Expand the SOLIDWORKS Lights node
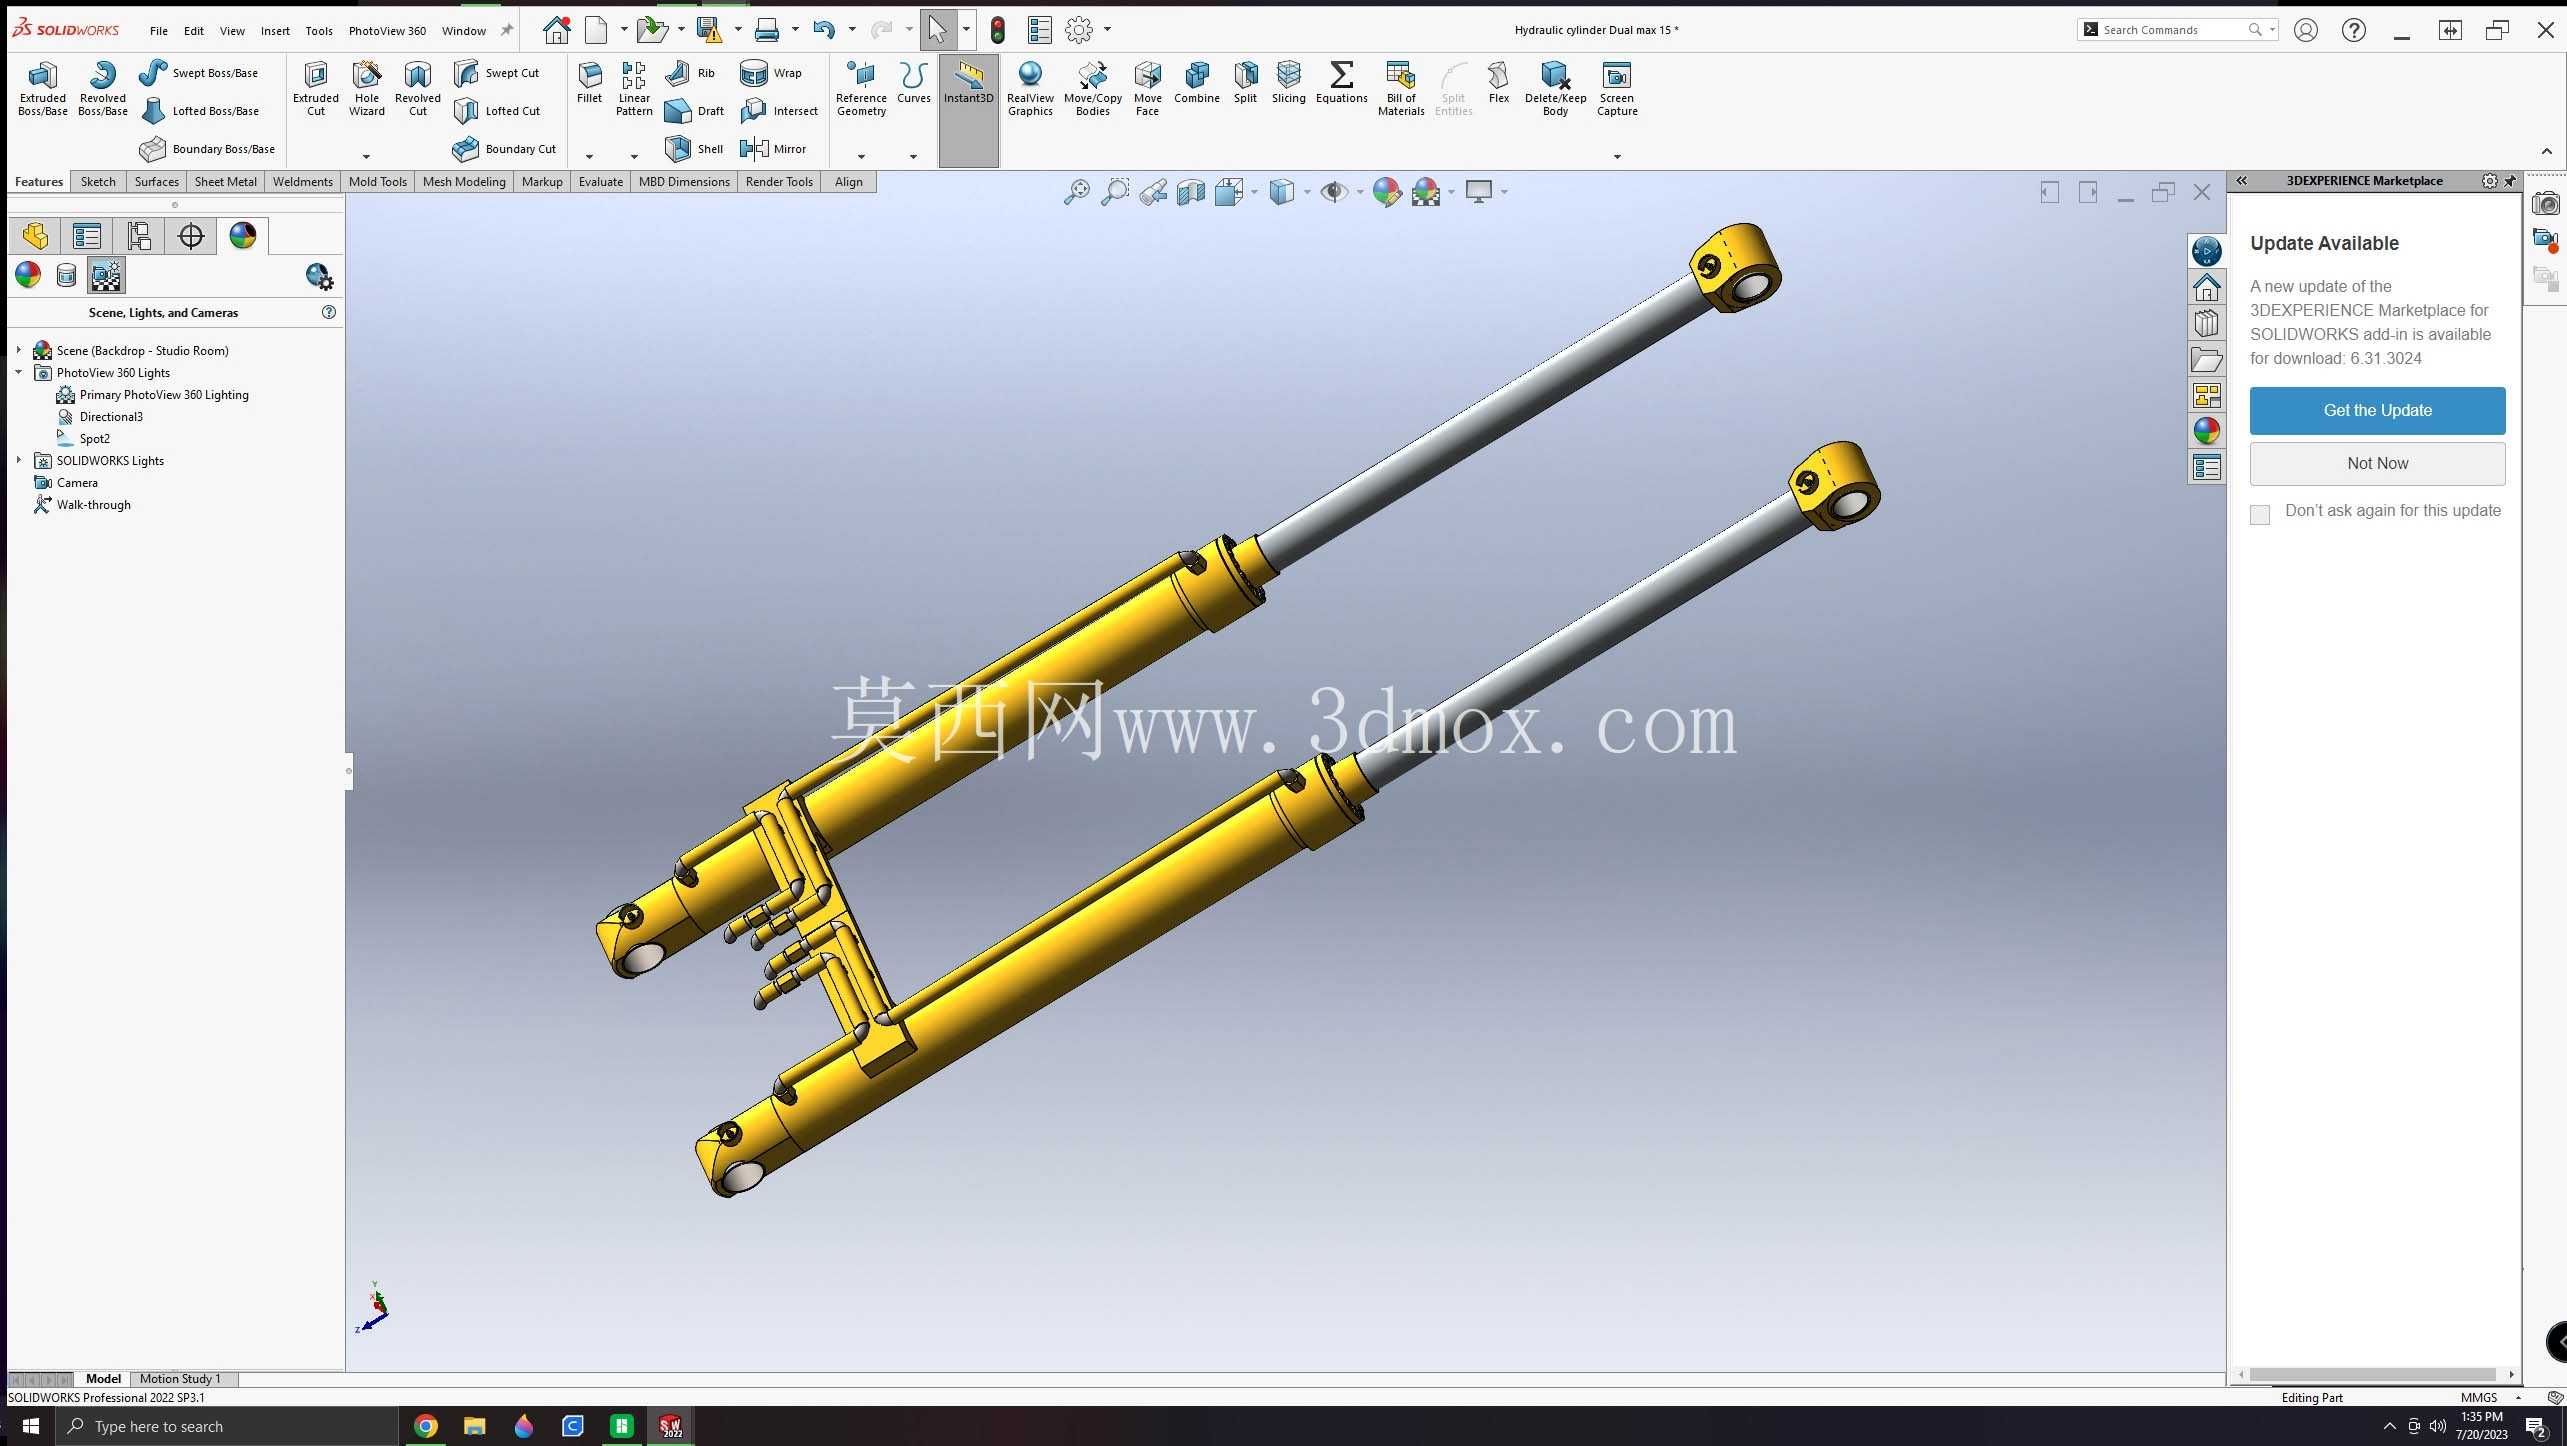Viewport: 2567px width, 1446px height. tap(18, 460)
